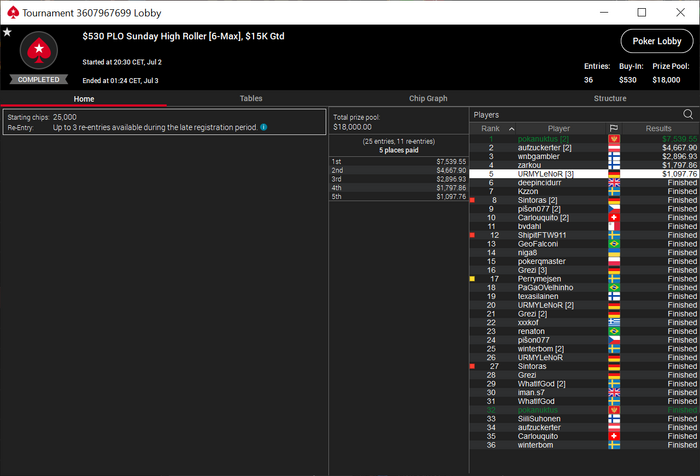Image resolution: width=700 pixels, height=476 pixels.
Task: Open the re-entry info icon
Action: (x=264, y=127)
